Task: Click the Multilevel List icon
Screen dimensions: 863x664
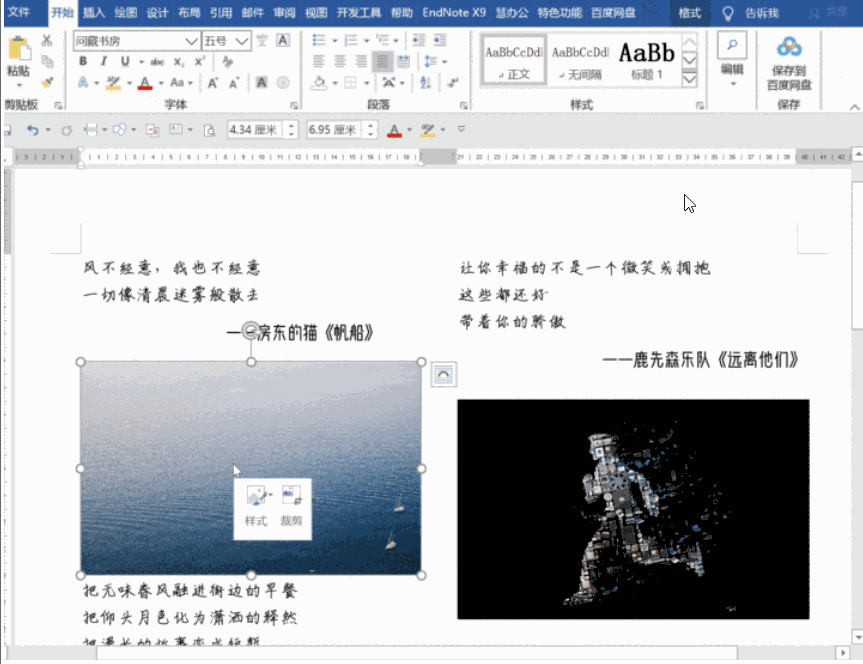Action: point(382,40)
